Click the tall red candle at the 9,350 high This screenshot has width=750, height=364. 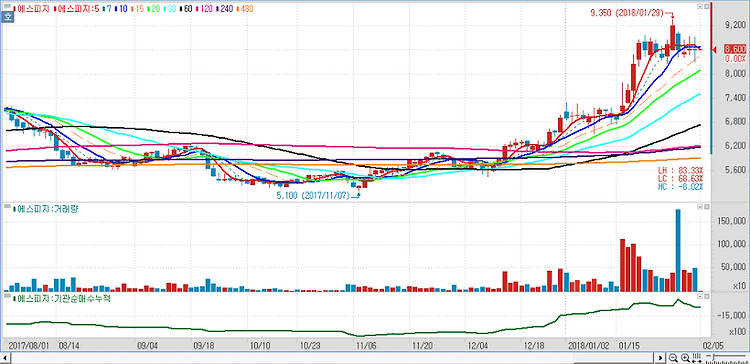pos(673,37)
